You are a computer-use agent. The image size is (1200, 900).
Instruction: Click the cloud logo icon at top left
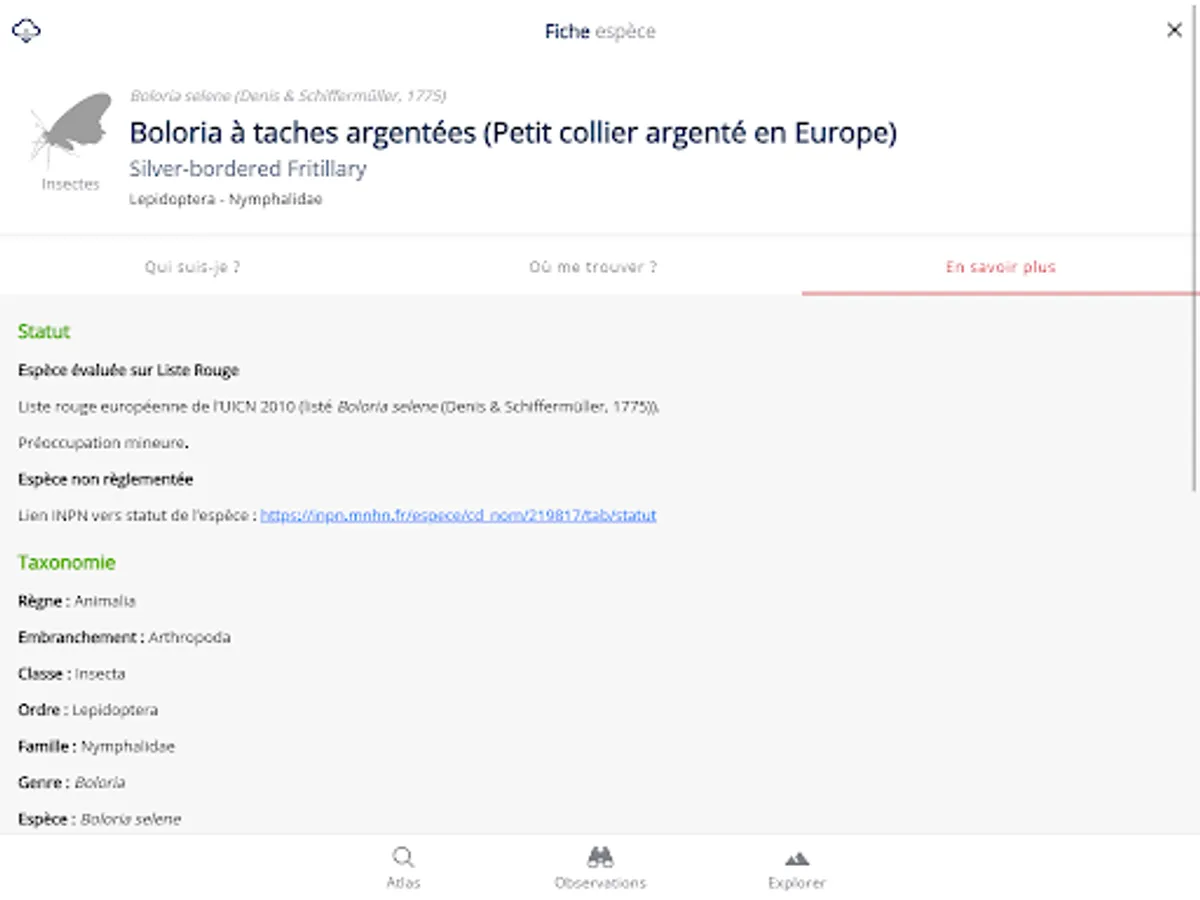point(26,31)
